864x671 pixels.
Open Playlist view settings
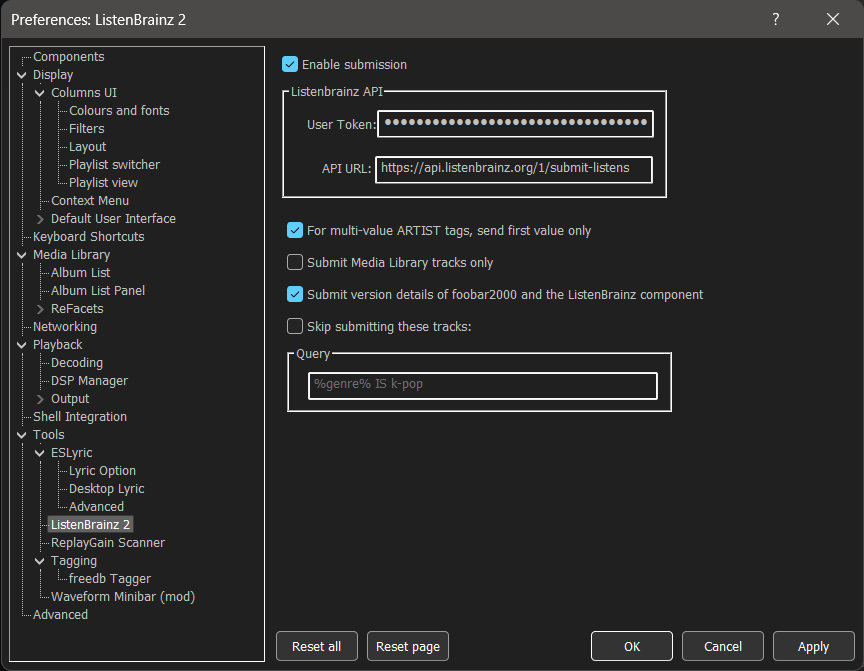tap(103, 183)
